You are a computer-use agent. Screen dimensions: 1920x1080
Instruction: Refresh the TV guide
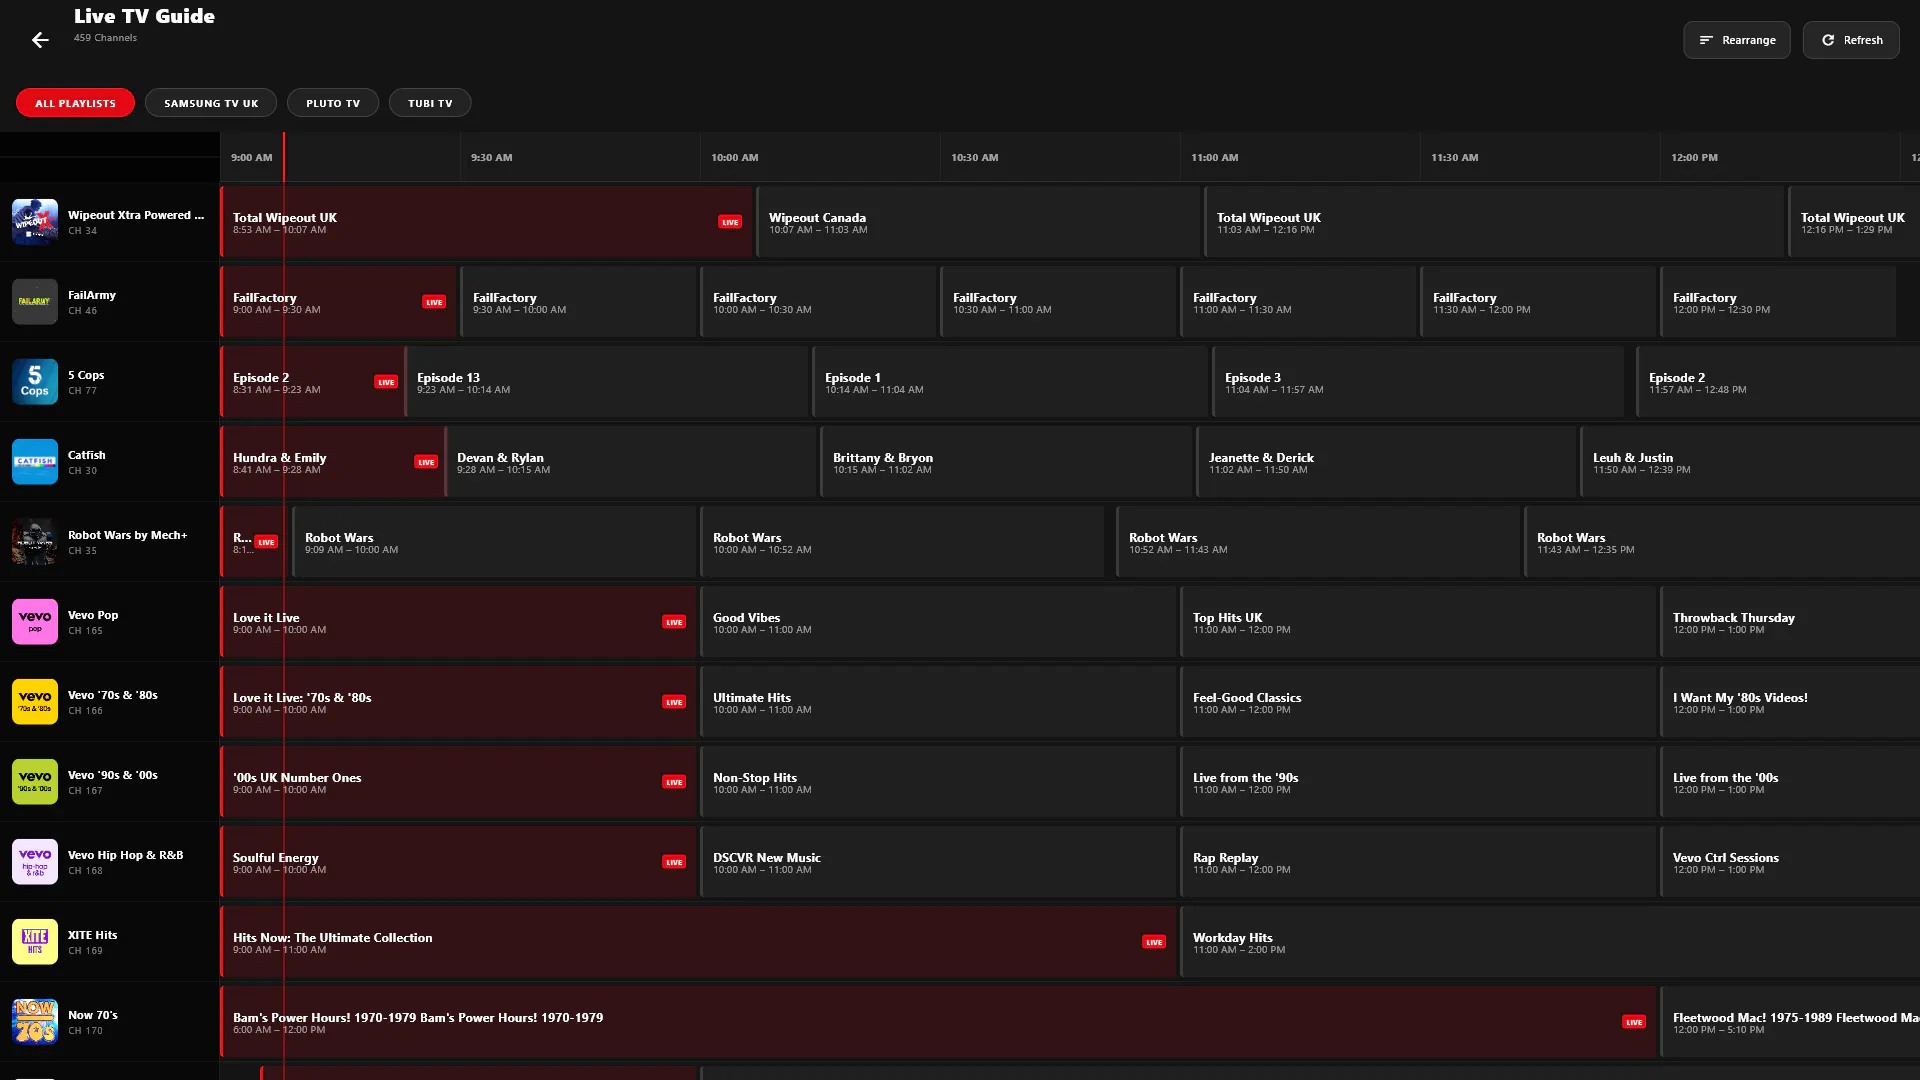[x=1851, y=40]
